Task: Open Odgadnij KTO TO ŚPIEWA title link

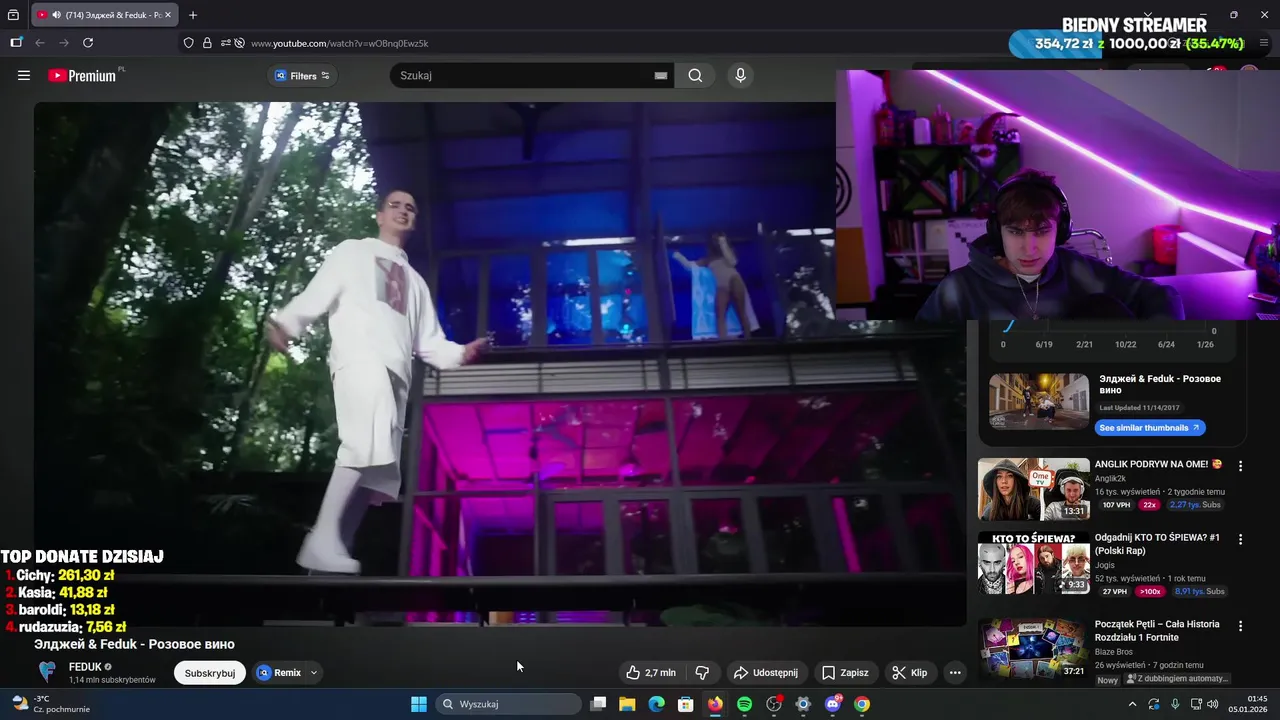Action: point(1157,544)
